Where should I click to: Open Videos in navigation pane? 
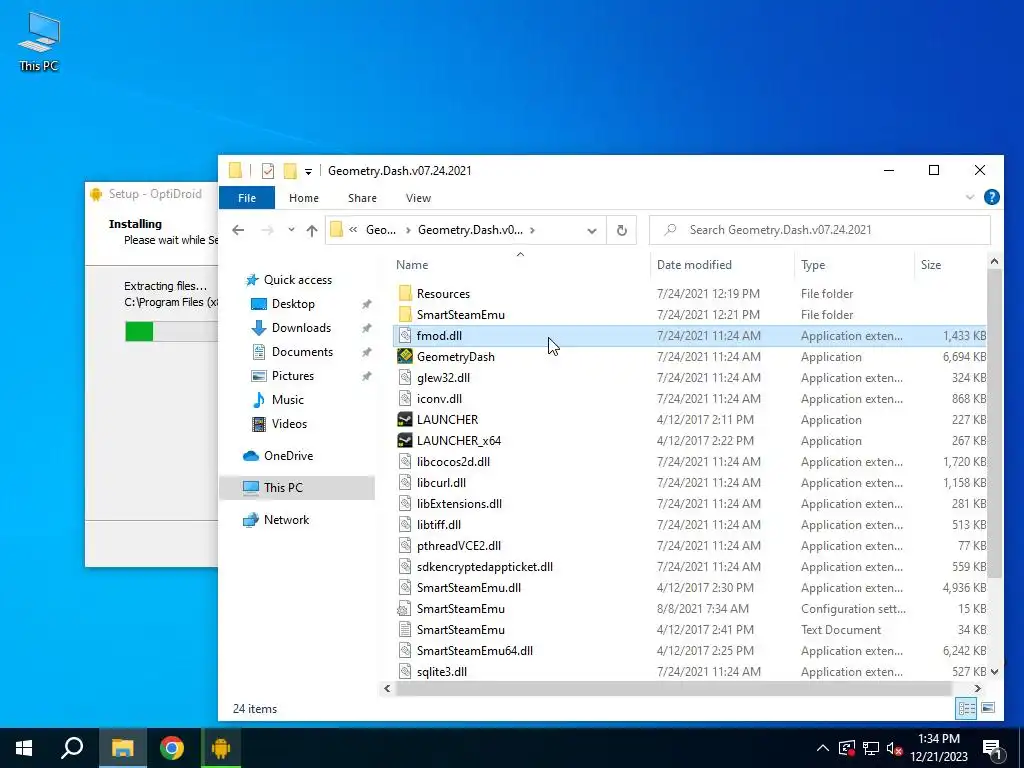(289, 424)
